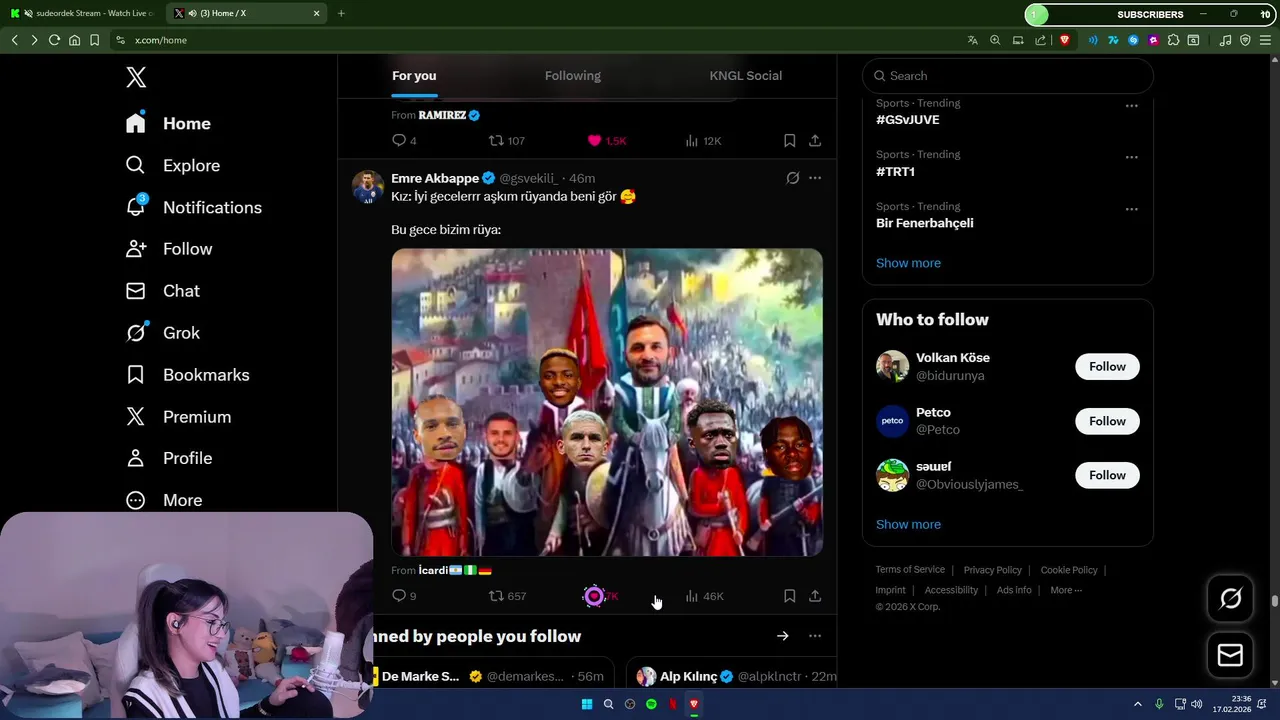Image resolution: width=1280 pixels, height=720 pixels.
Task: Open the floating messages envelope button
Action: tap(1230, 655)
